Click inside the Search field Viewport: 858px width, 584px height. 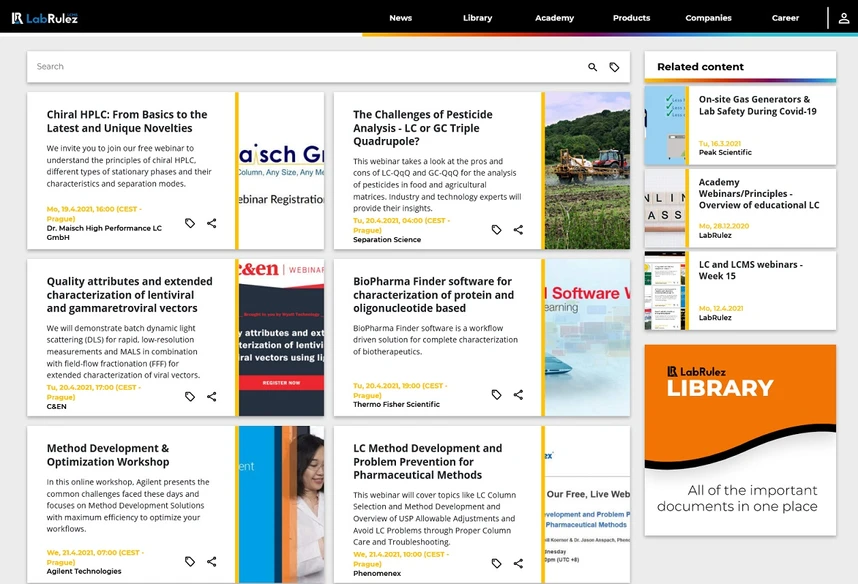tap(306, 67)
